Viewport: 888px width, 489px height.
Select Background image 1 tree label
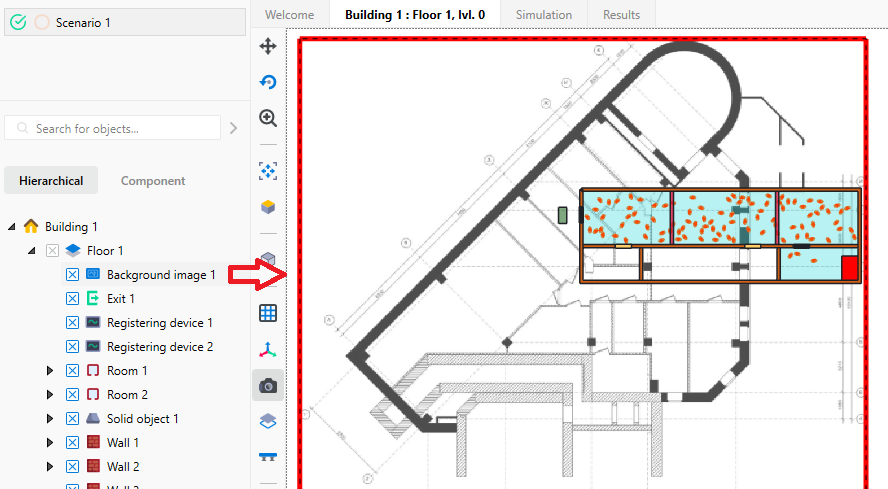[161, 275]
